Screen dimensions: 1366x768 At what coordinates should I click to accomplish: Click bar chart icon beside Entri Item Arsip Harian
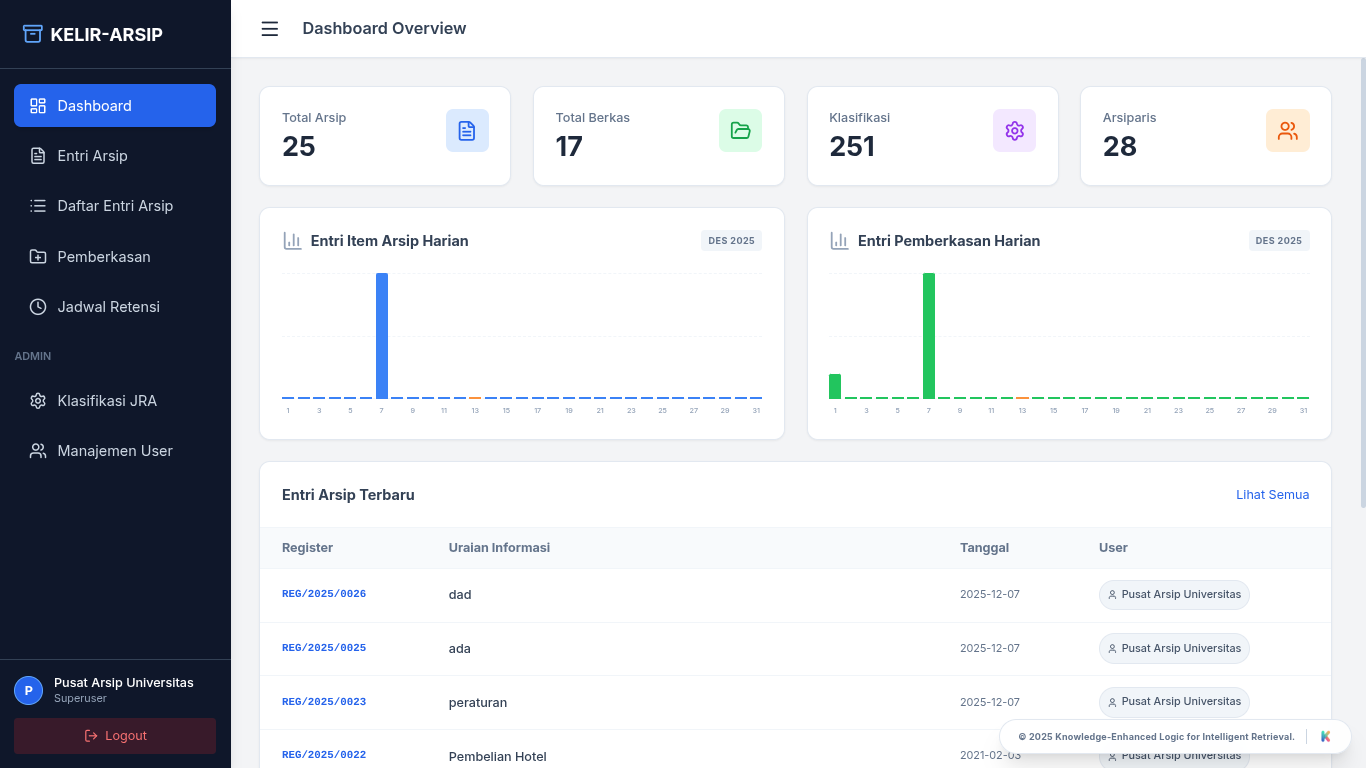coord(292,241)
